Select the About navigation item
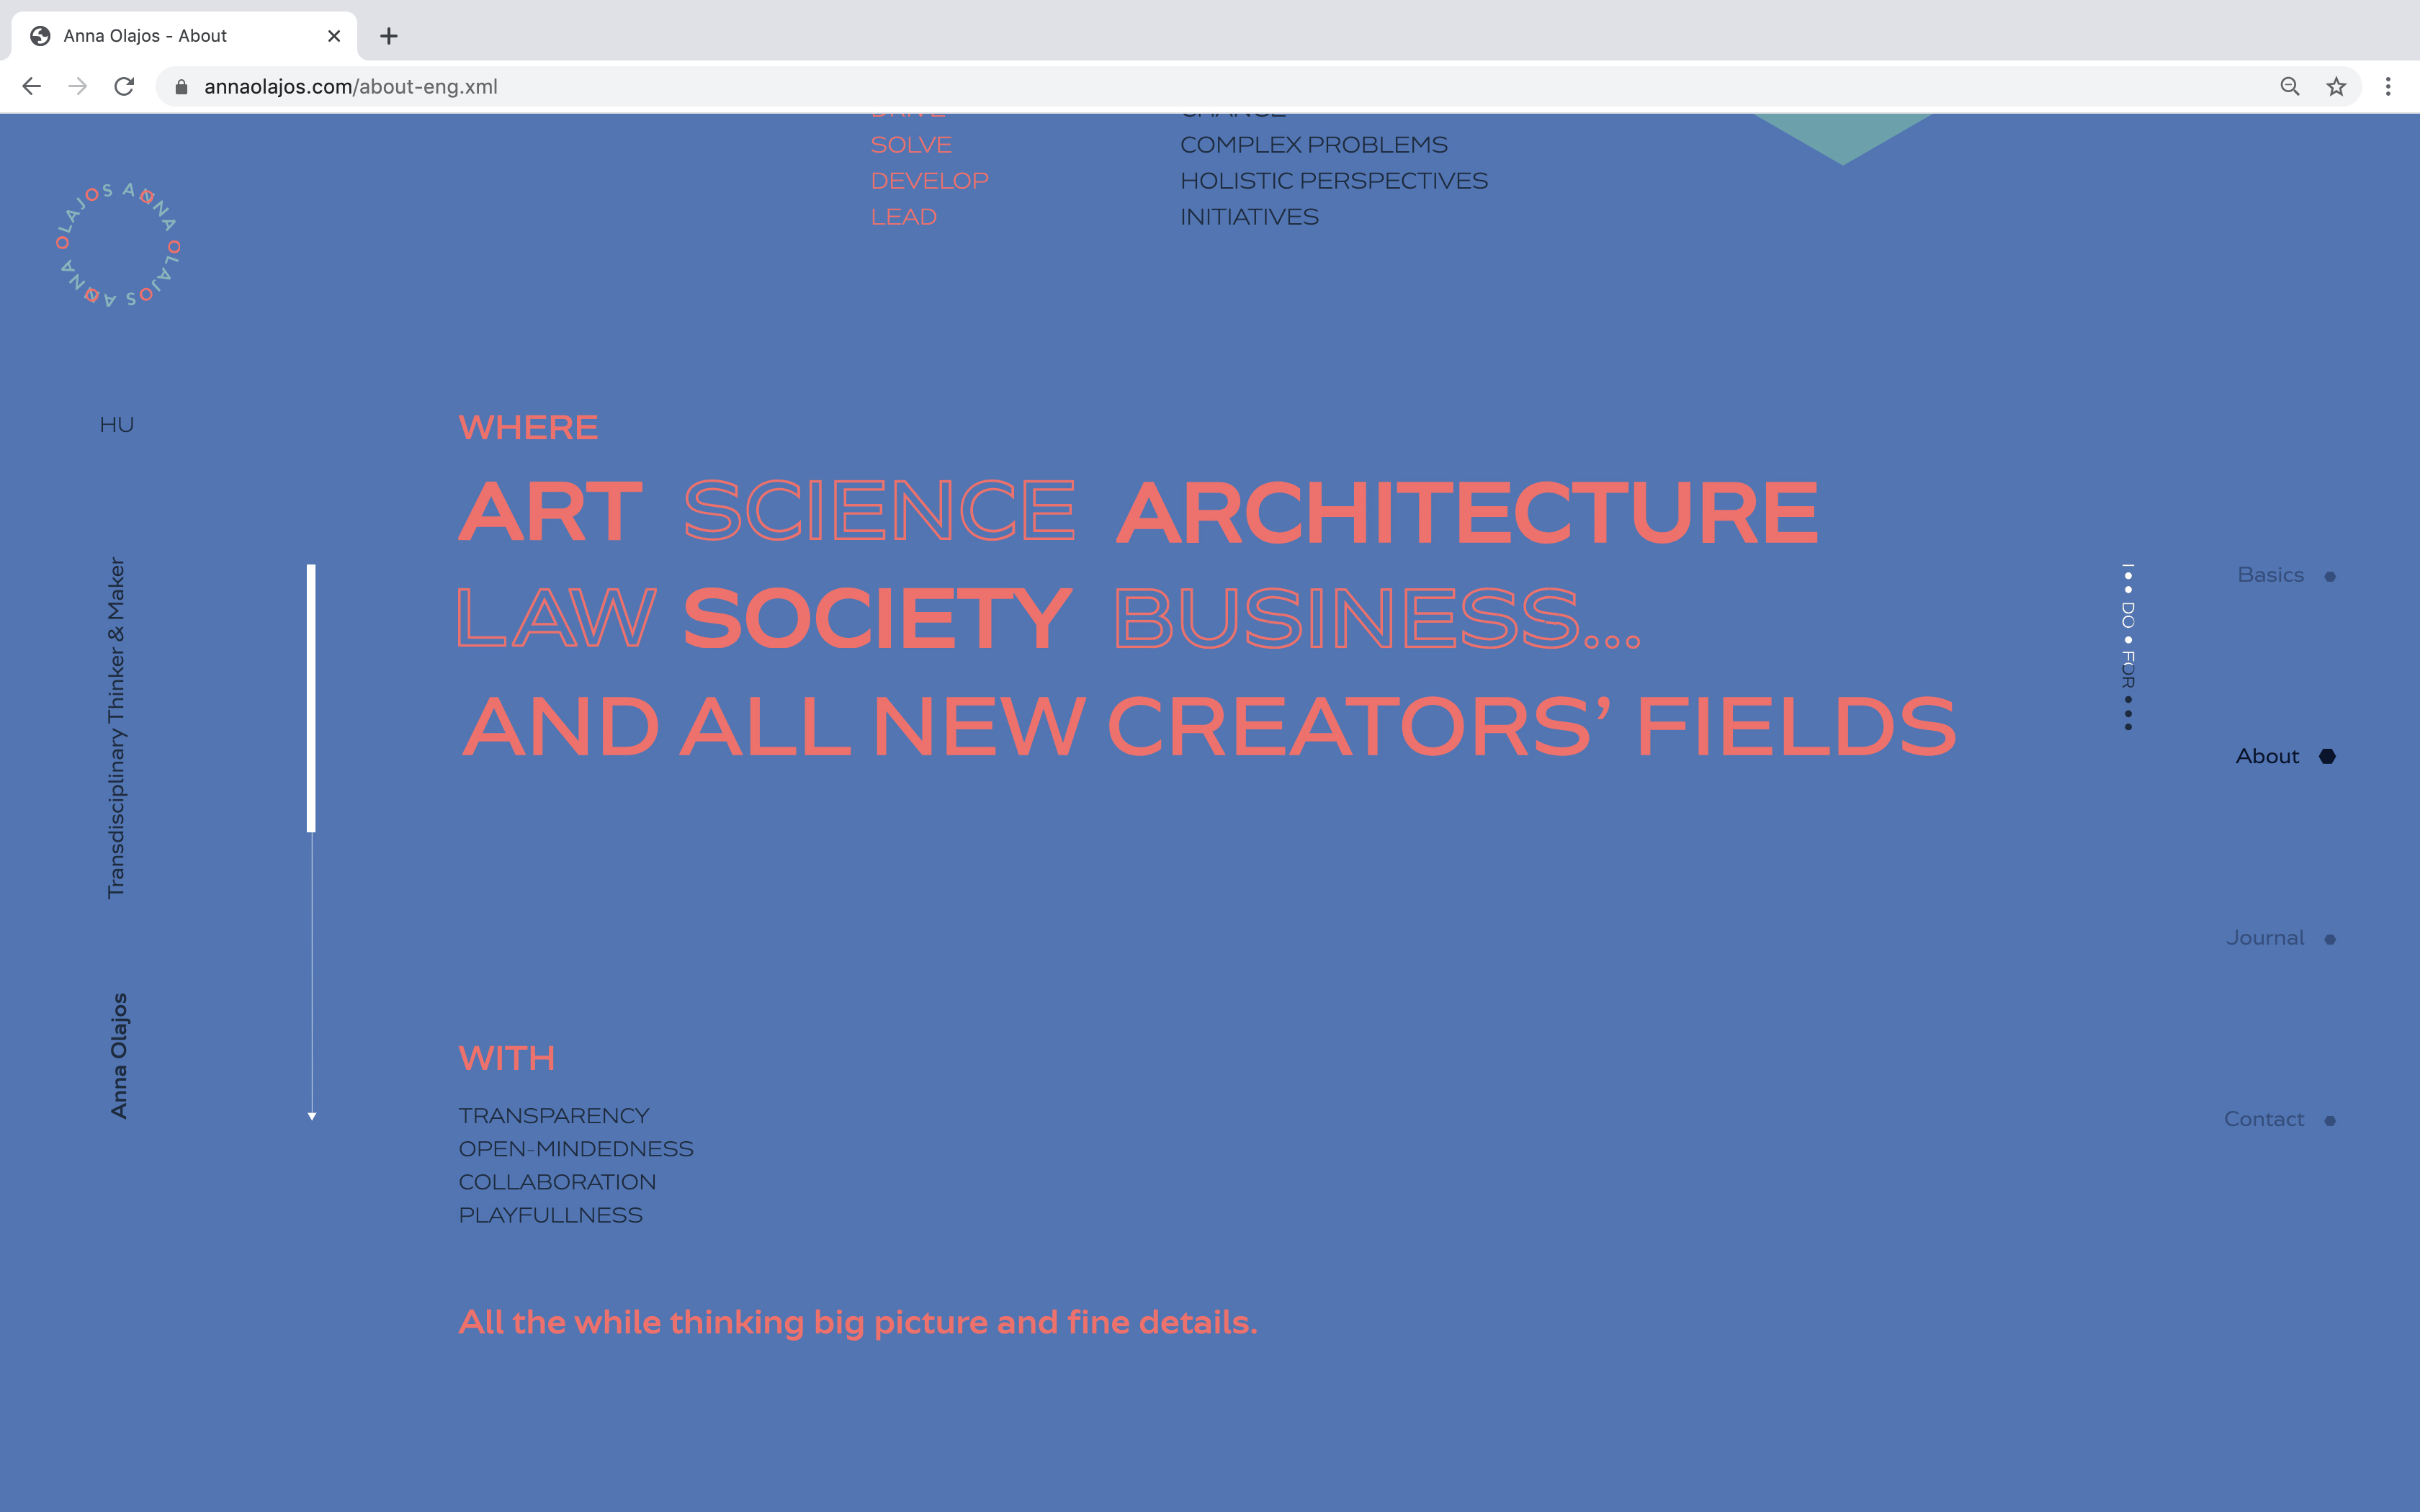The width and height of the screenshot is (2420, 1512). [2267, 756]
